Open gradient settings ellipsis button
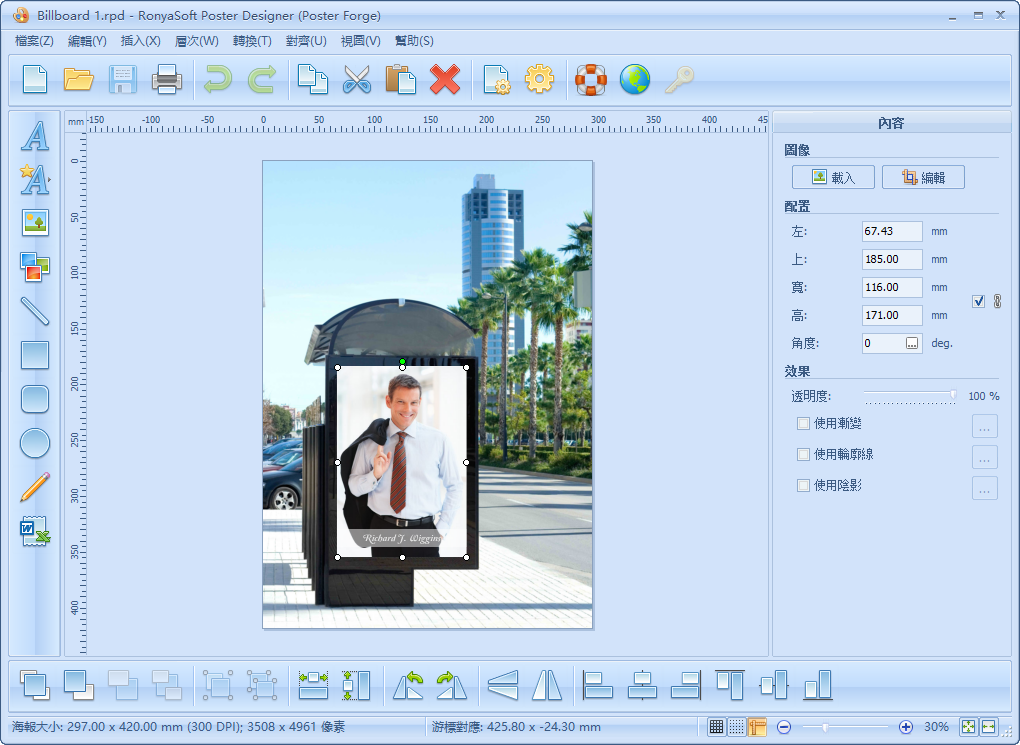The width and height of the screenshot is (1020, 745). pyautogui.click(x=985, y=426)
